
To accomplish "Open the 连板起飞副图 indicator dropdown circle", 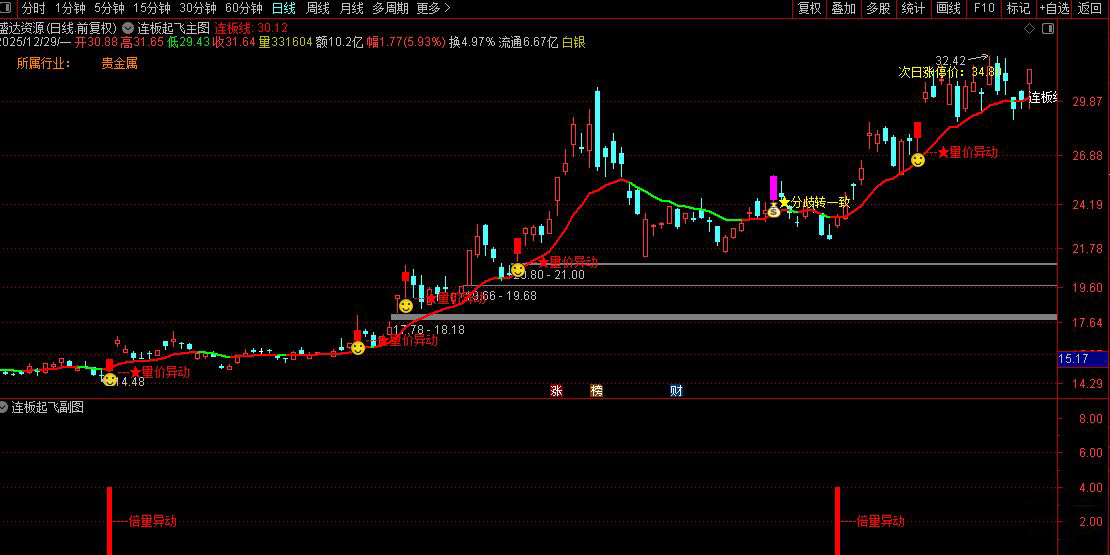I will (x=4, y=407).
